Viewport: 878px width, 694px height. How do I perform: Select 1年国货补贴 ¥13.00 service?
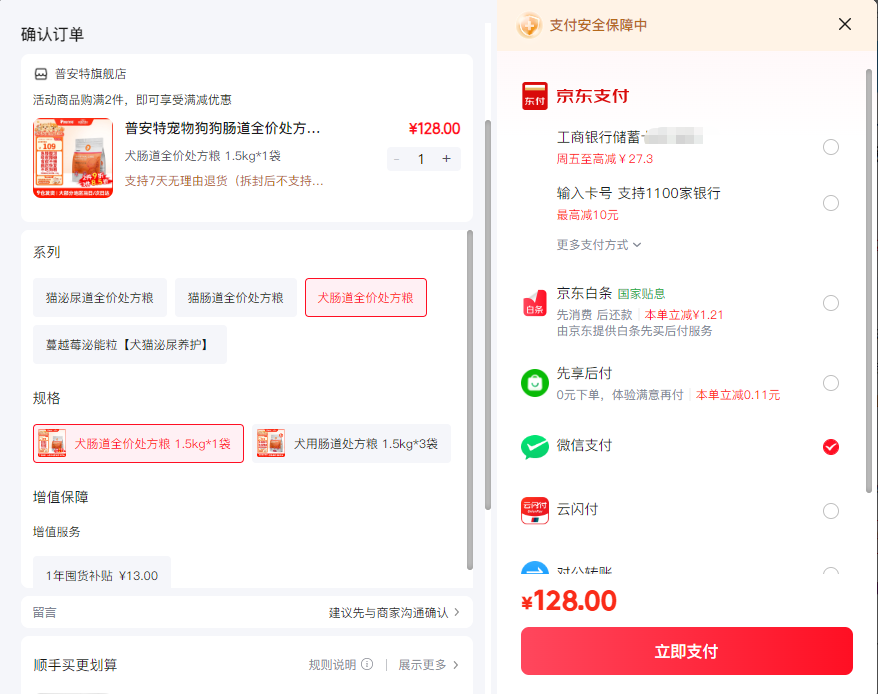coord(102,574)
